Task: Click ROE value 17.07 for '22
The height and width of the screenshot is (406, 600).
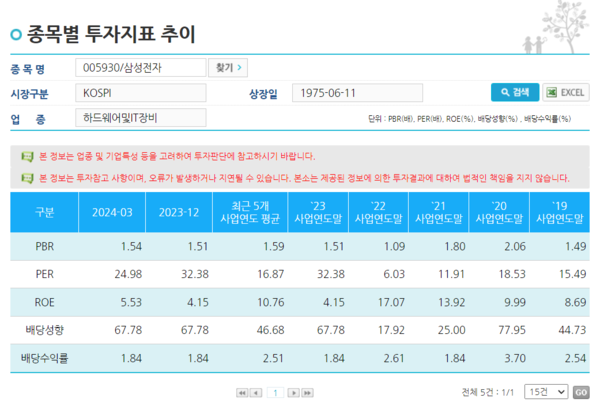Action: 391,302
